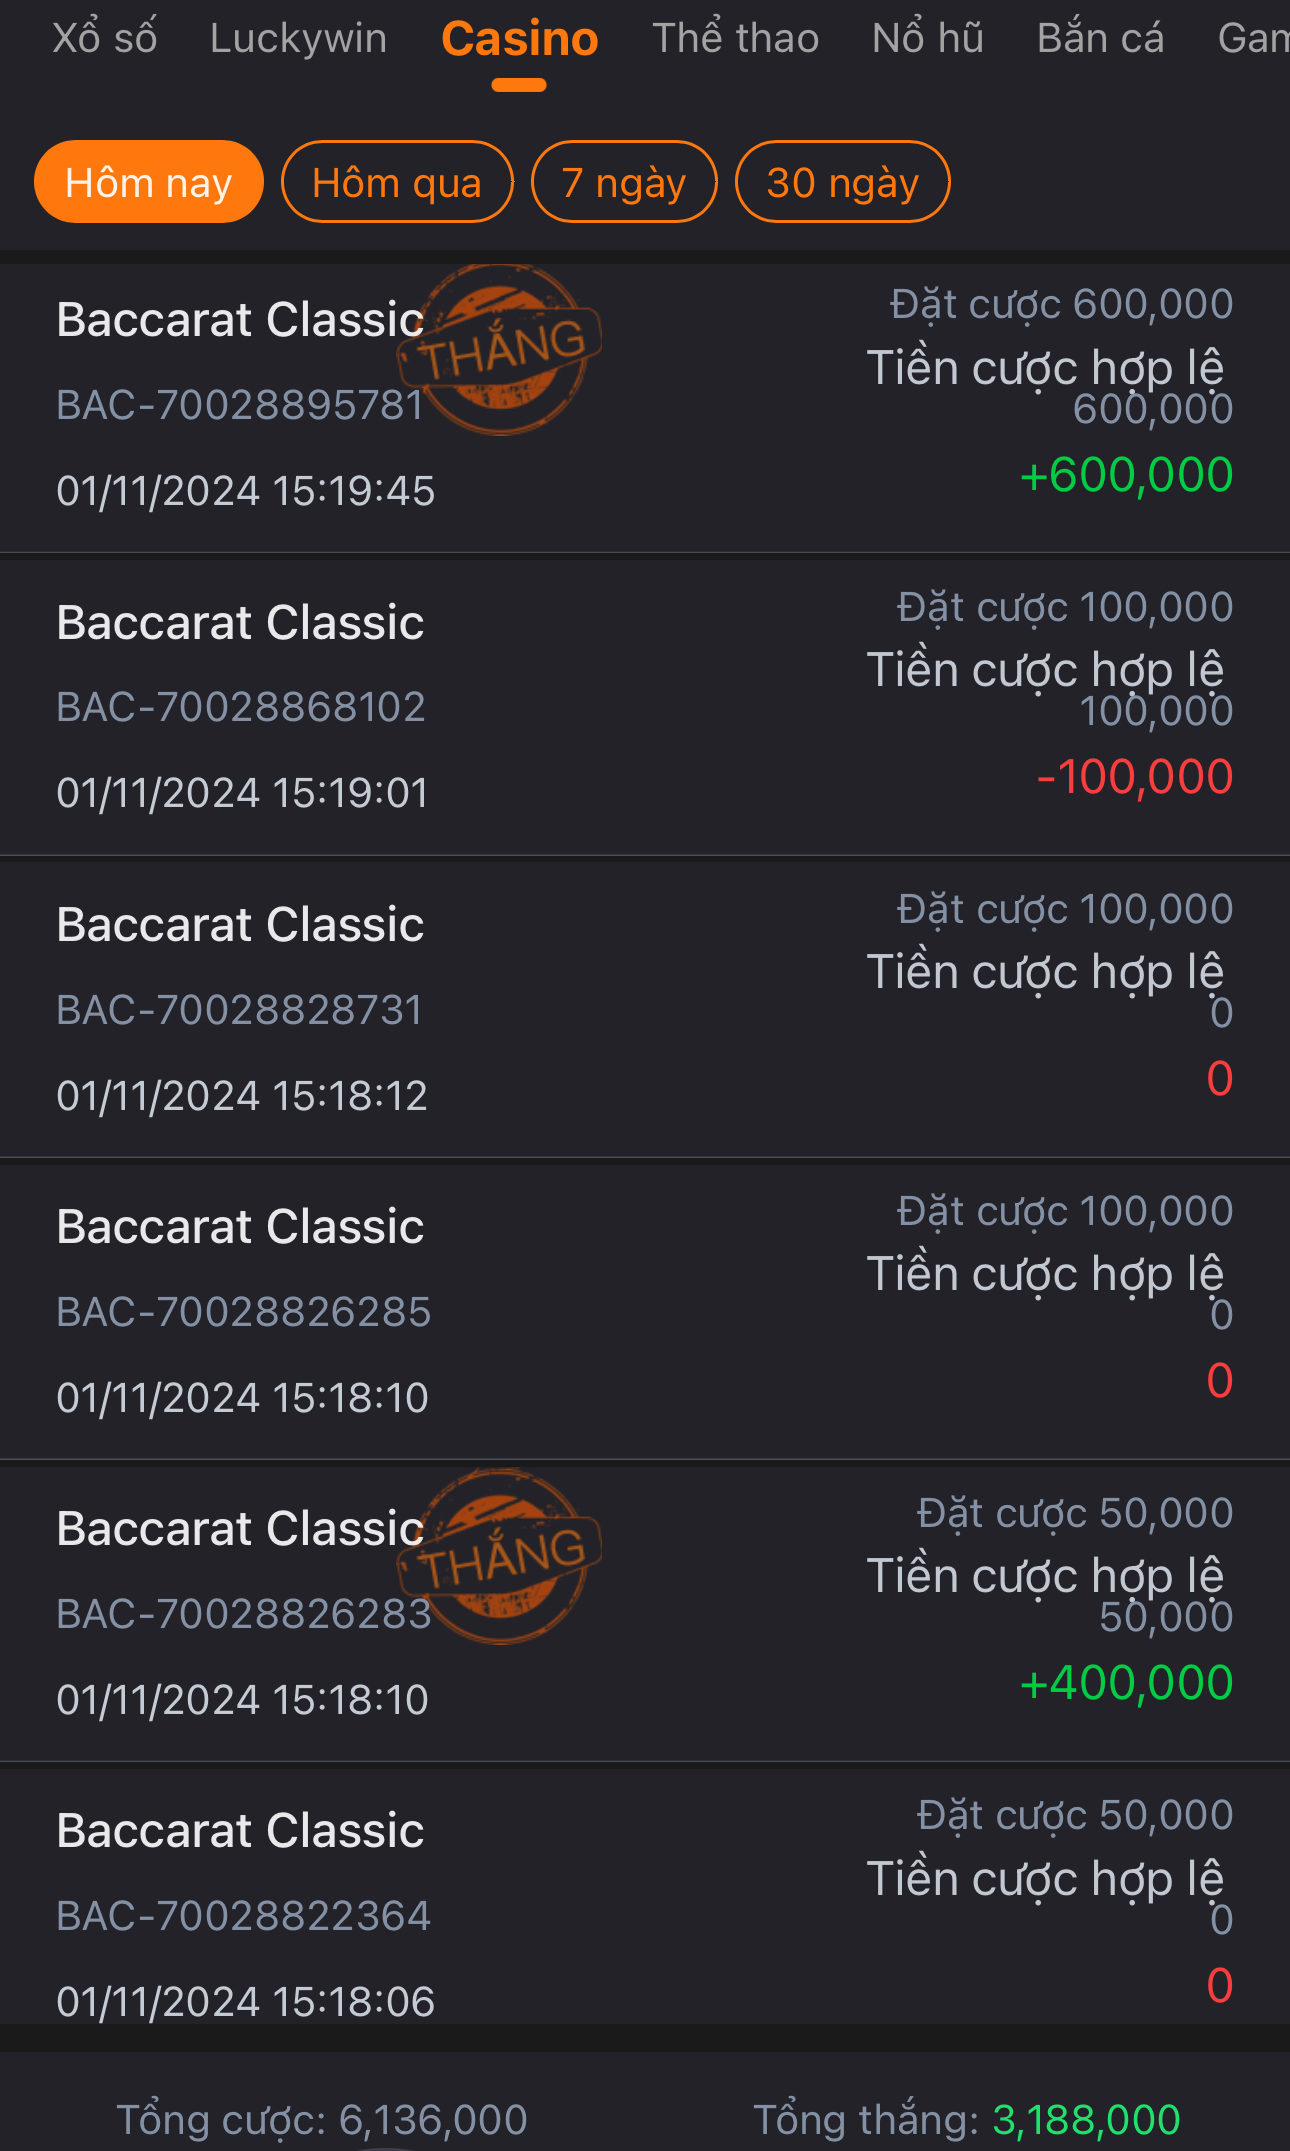Switch to the Thể thao tab
Screen dimensions: 1290x2151
tap(735, 38)
